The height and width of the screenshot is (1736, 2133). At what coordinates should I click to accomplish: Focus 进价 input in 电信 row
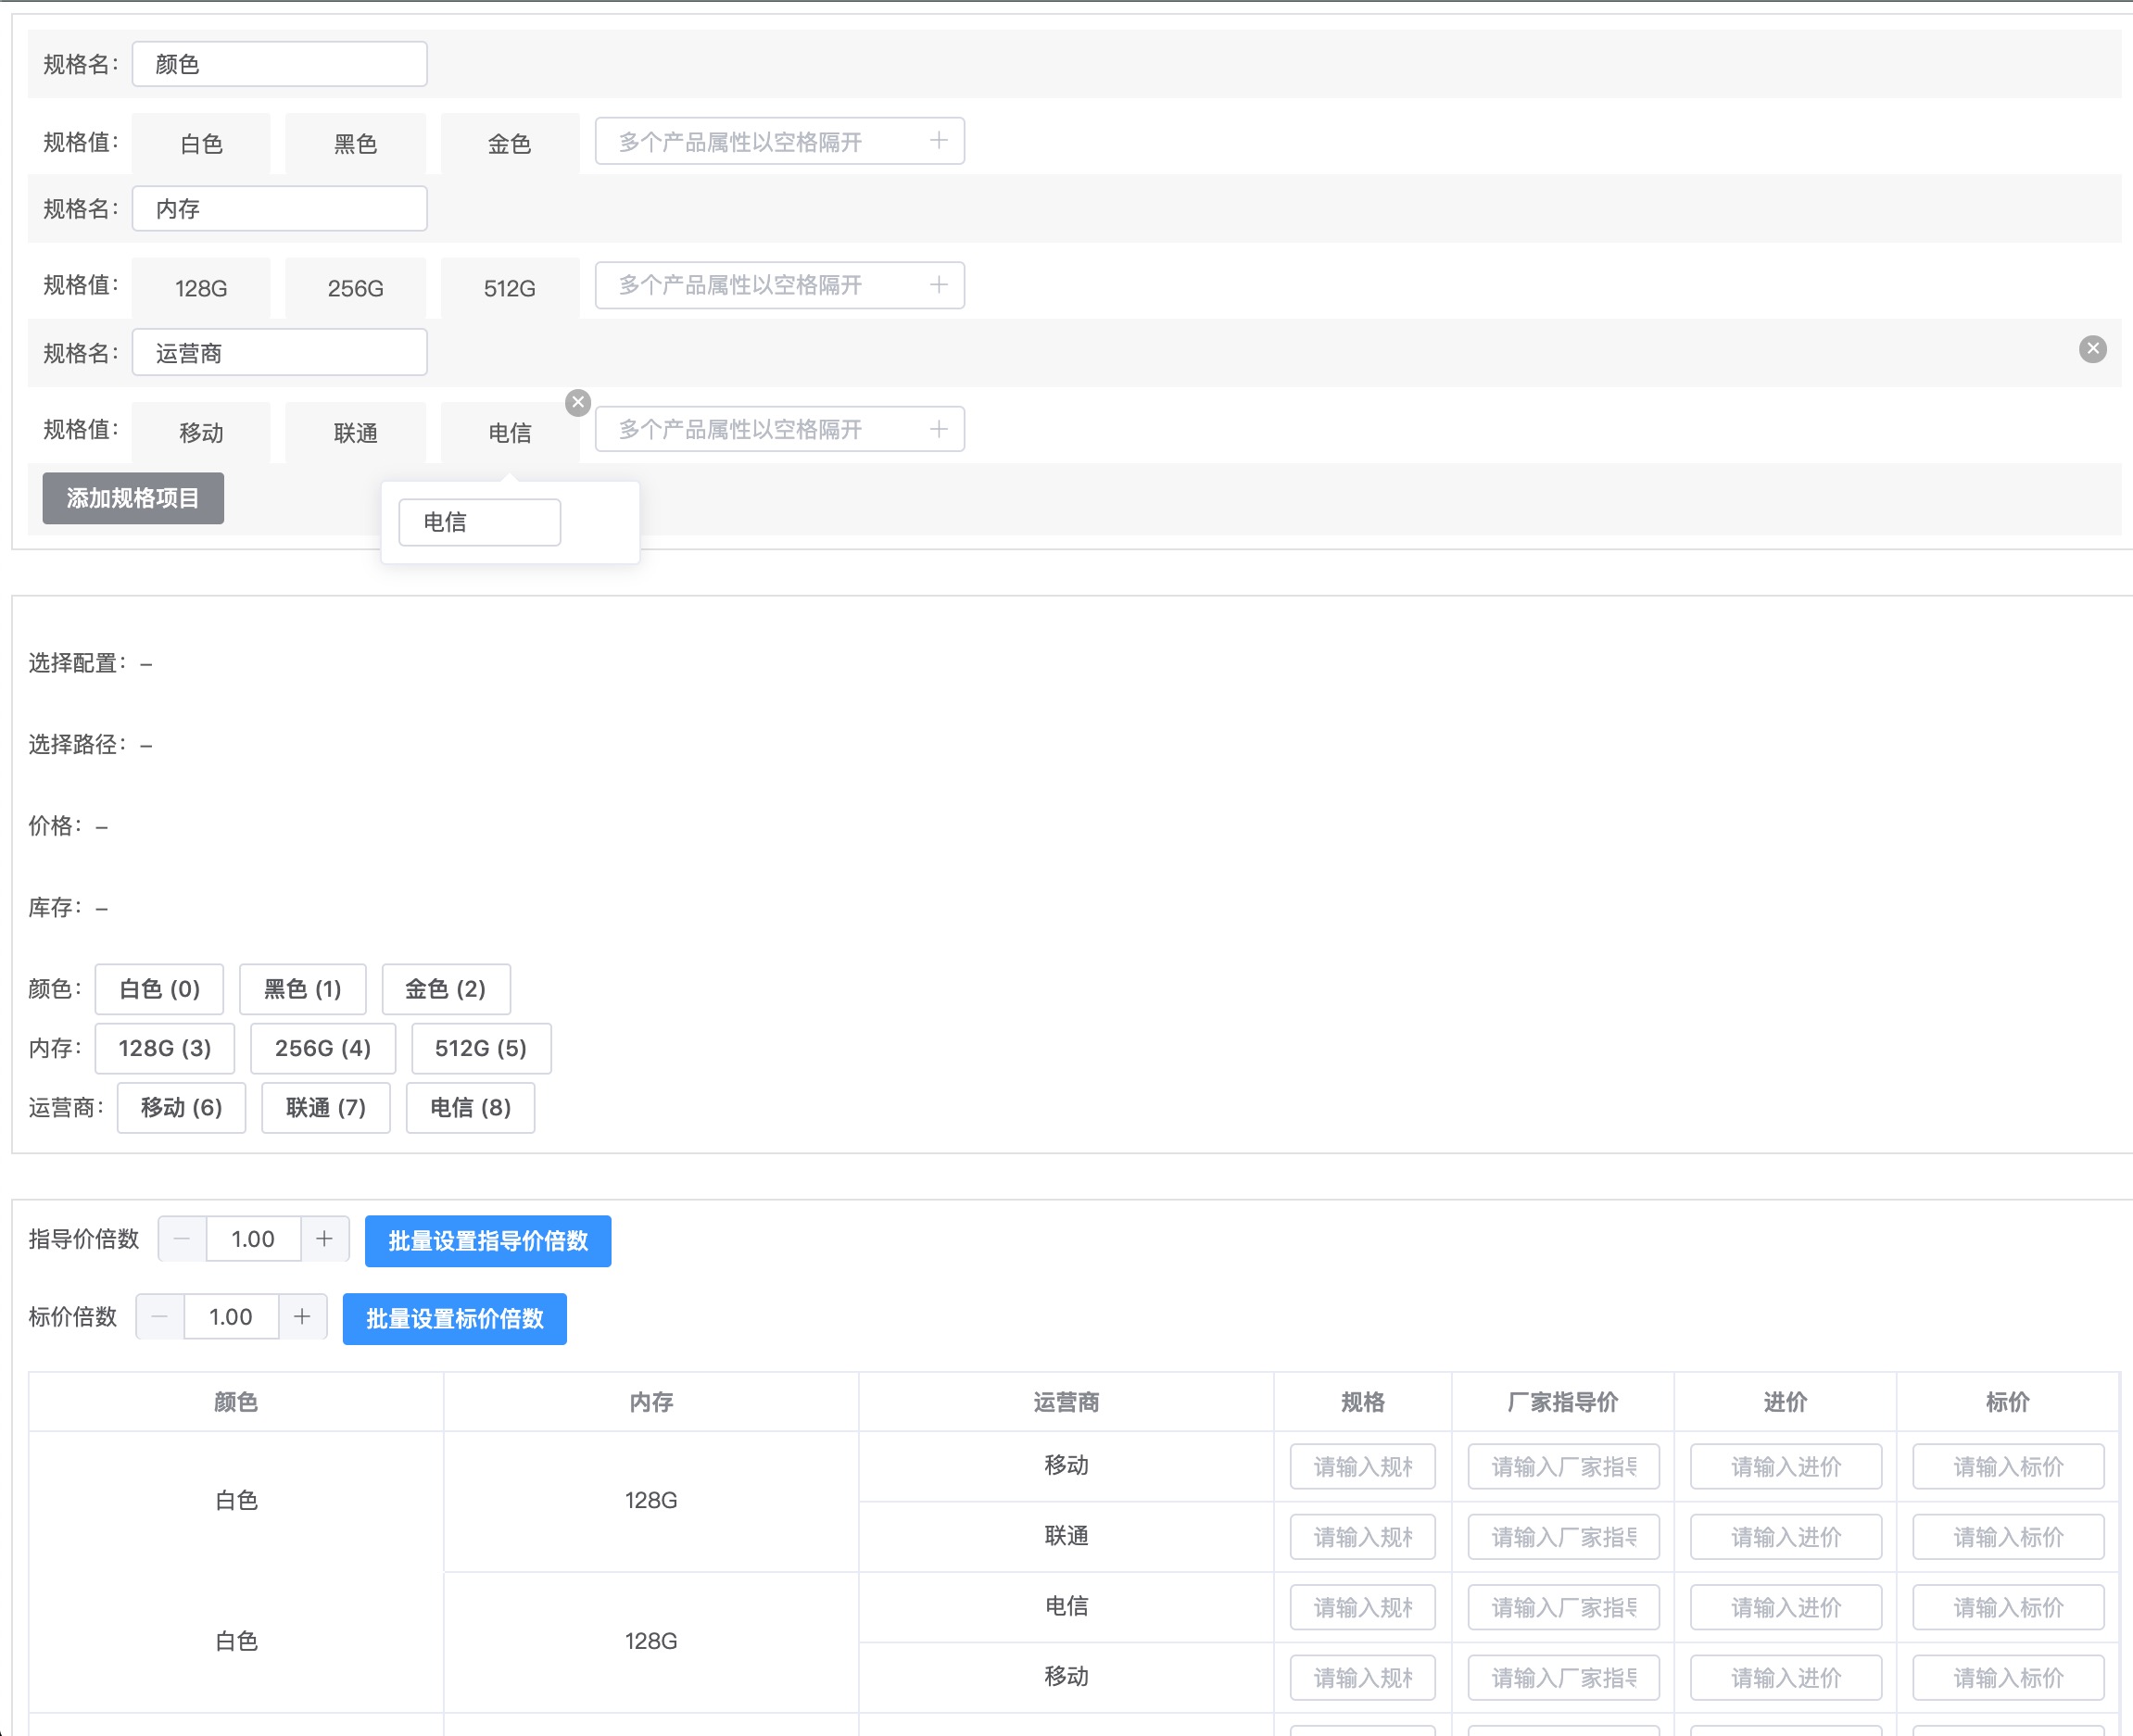(x=1786, y=1607)
